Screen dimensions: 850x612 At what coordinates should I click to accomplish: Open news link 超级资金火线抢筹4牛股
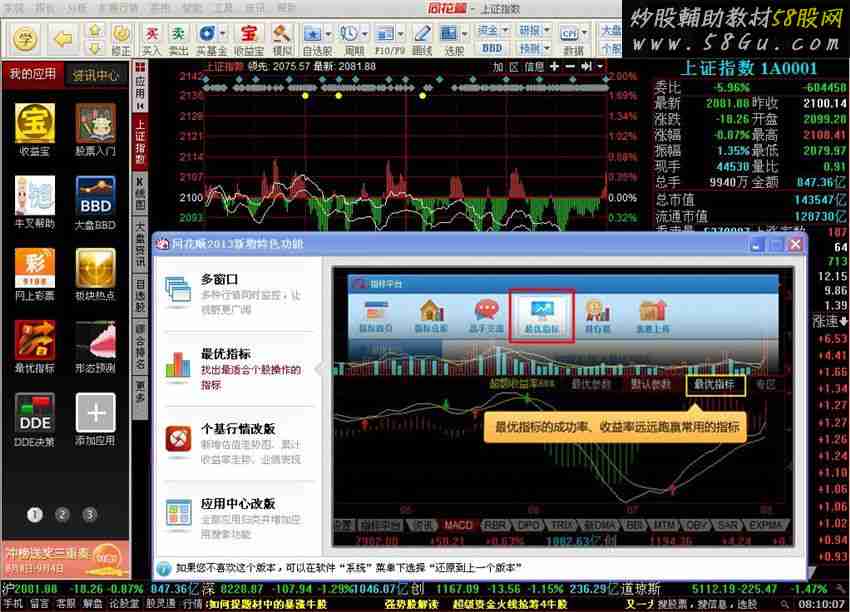(x=510, y=604)
